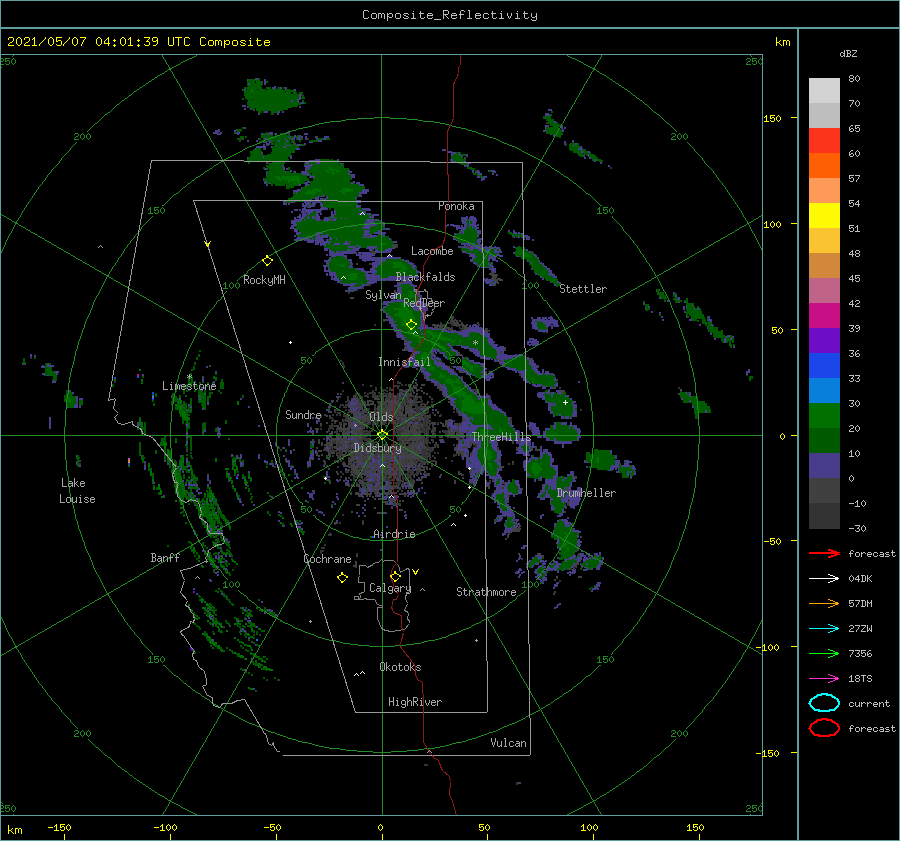Viewport: 900px width, 841px height.
Task: Click the Ponoka label on map
Action: click(x=456, y=206)
